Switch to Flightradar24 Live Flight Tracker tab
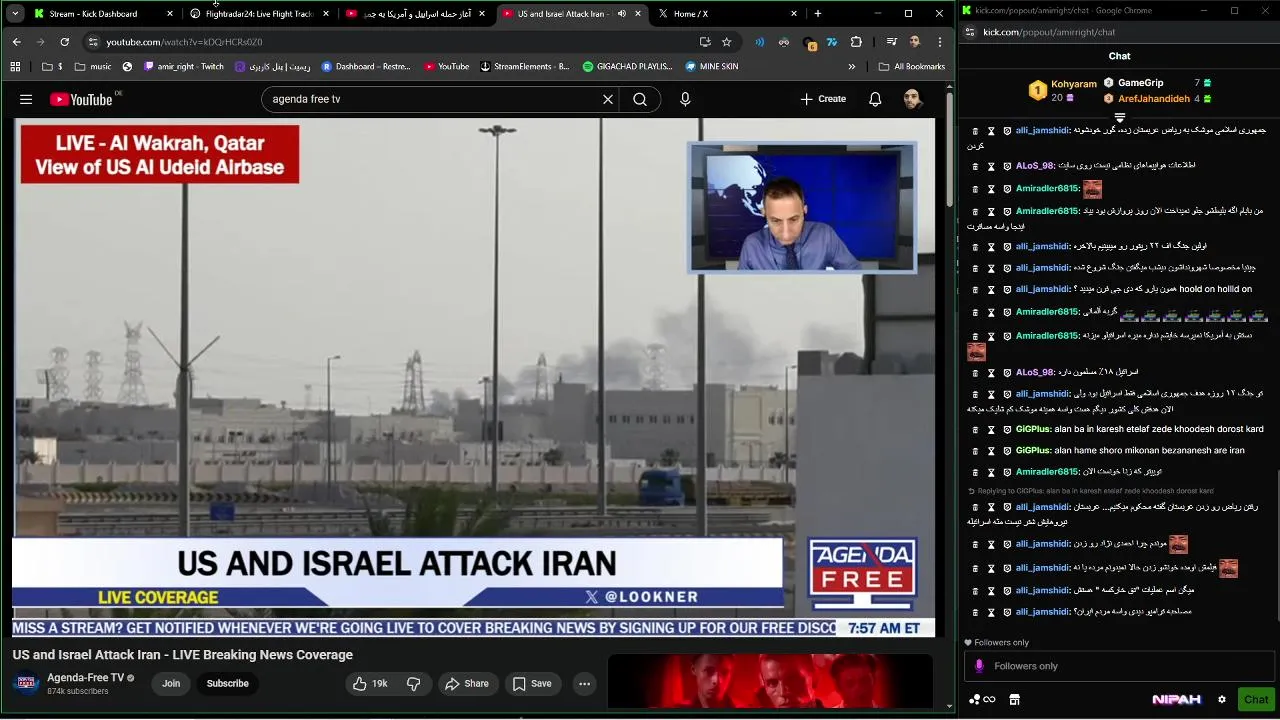The width and height of the screenshot is (1280, 720). point(259,14)
